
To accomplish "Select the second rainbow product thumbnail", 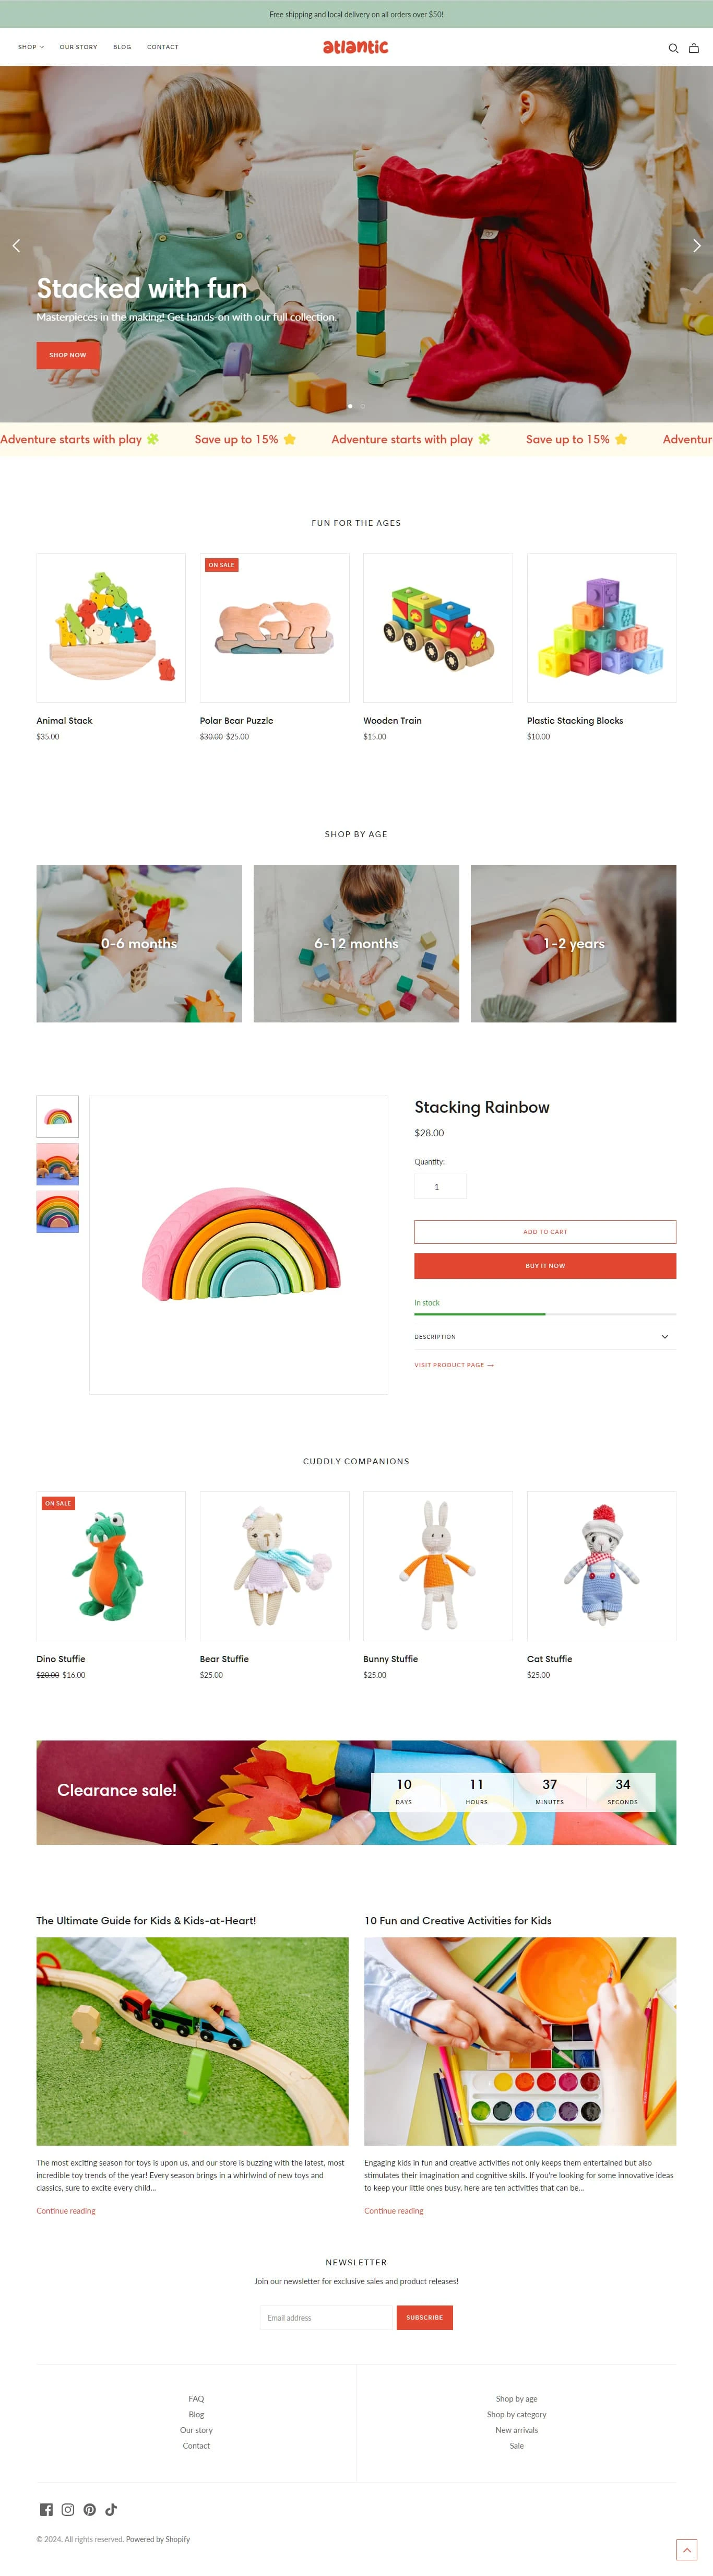I will tap(58, 1164).
